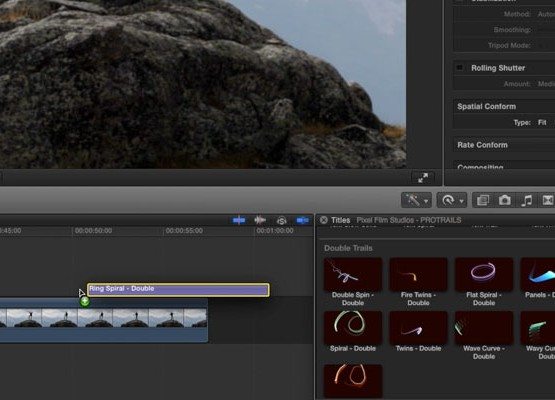
Task: Toggle timeline snapping
Action: pyautogui.click(x=302, y=220)
